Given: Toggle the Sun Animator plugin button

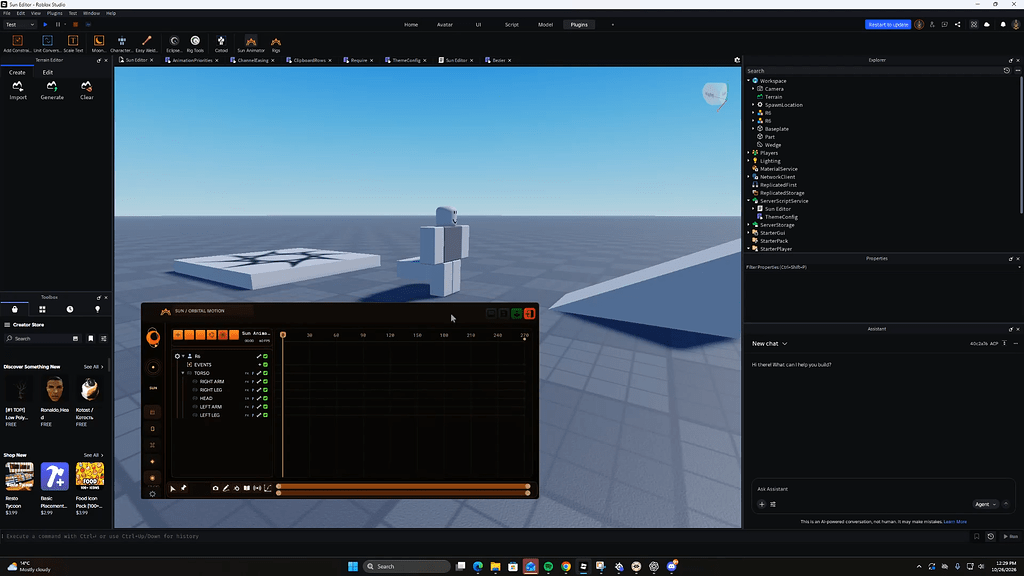Looking at the screenshot, I should click(x=251, y=44).
